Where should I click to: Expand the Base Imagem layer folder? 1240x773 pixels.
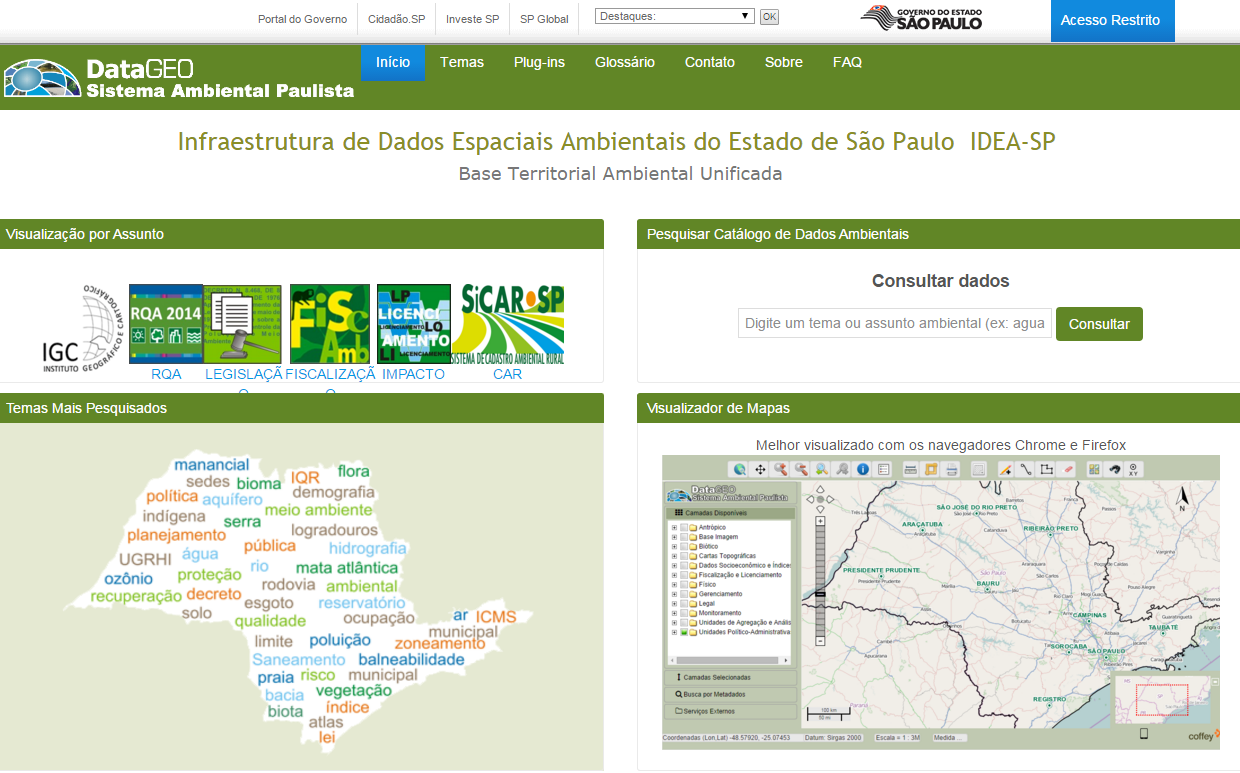pyautogui.click(x=674, y=537)
